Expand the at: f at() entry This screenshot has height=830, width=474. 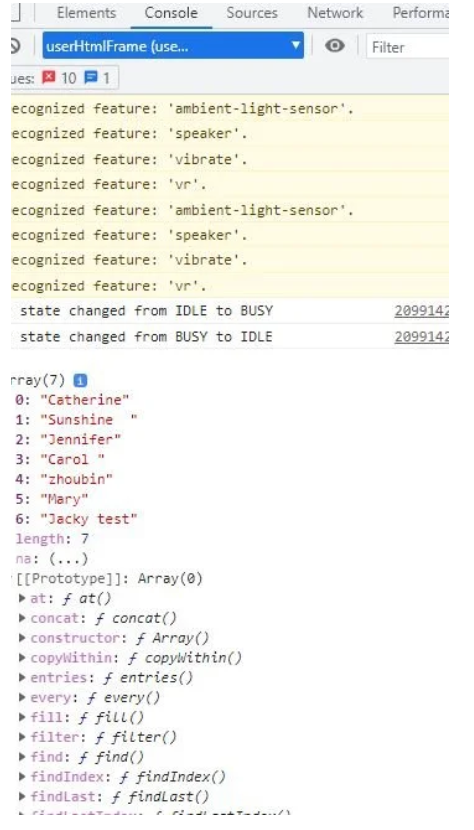[22, 598]
